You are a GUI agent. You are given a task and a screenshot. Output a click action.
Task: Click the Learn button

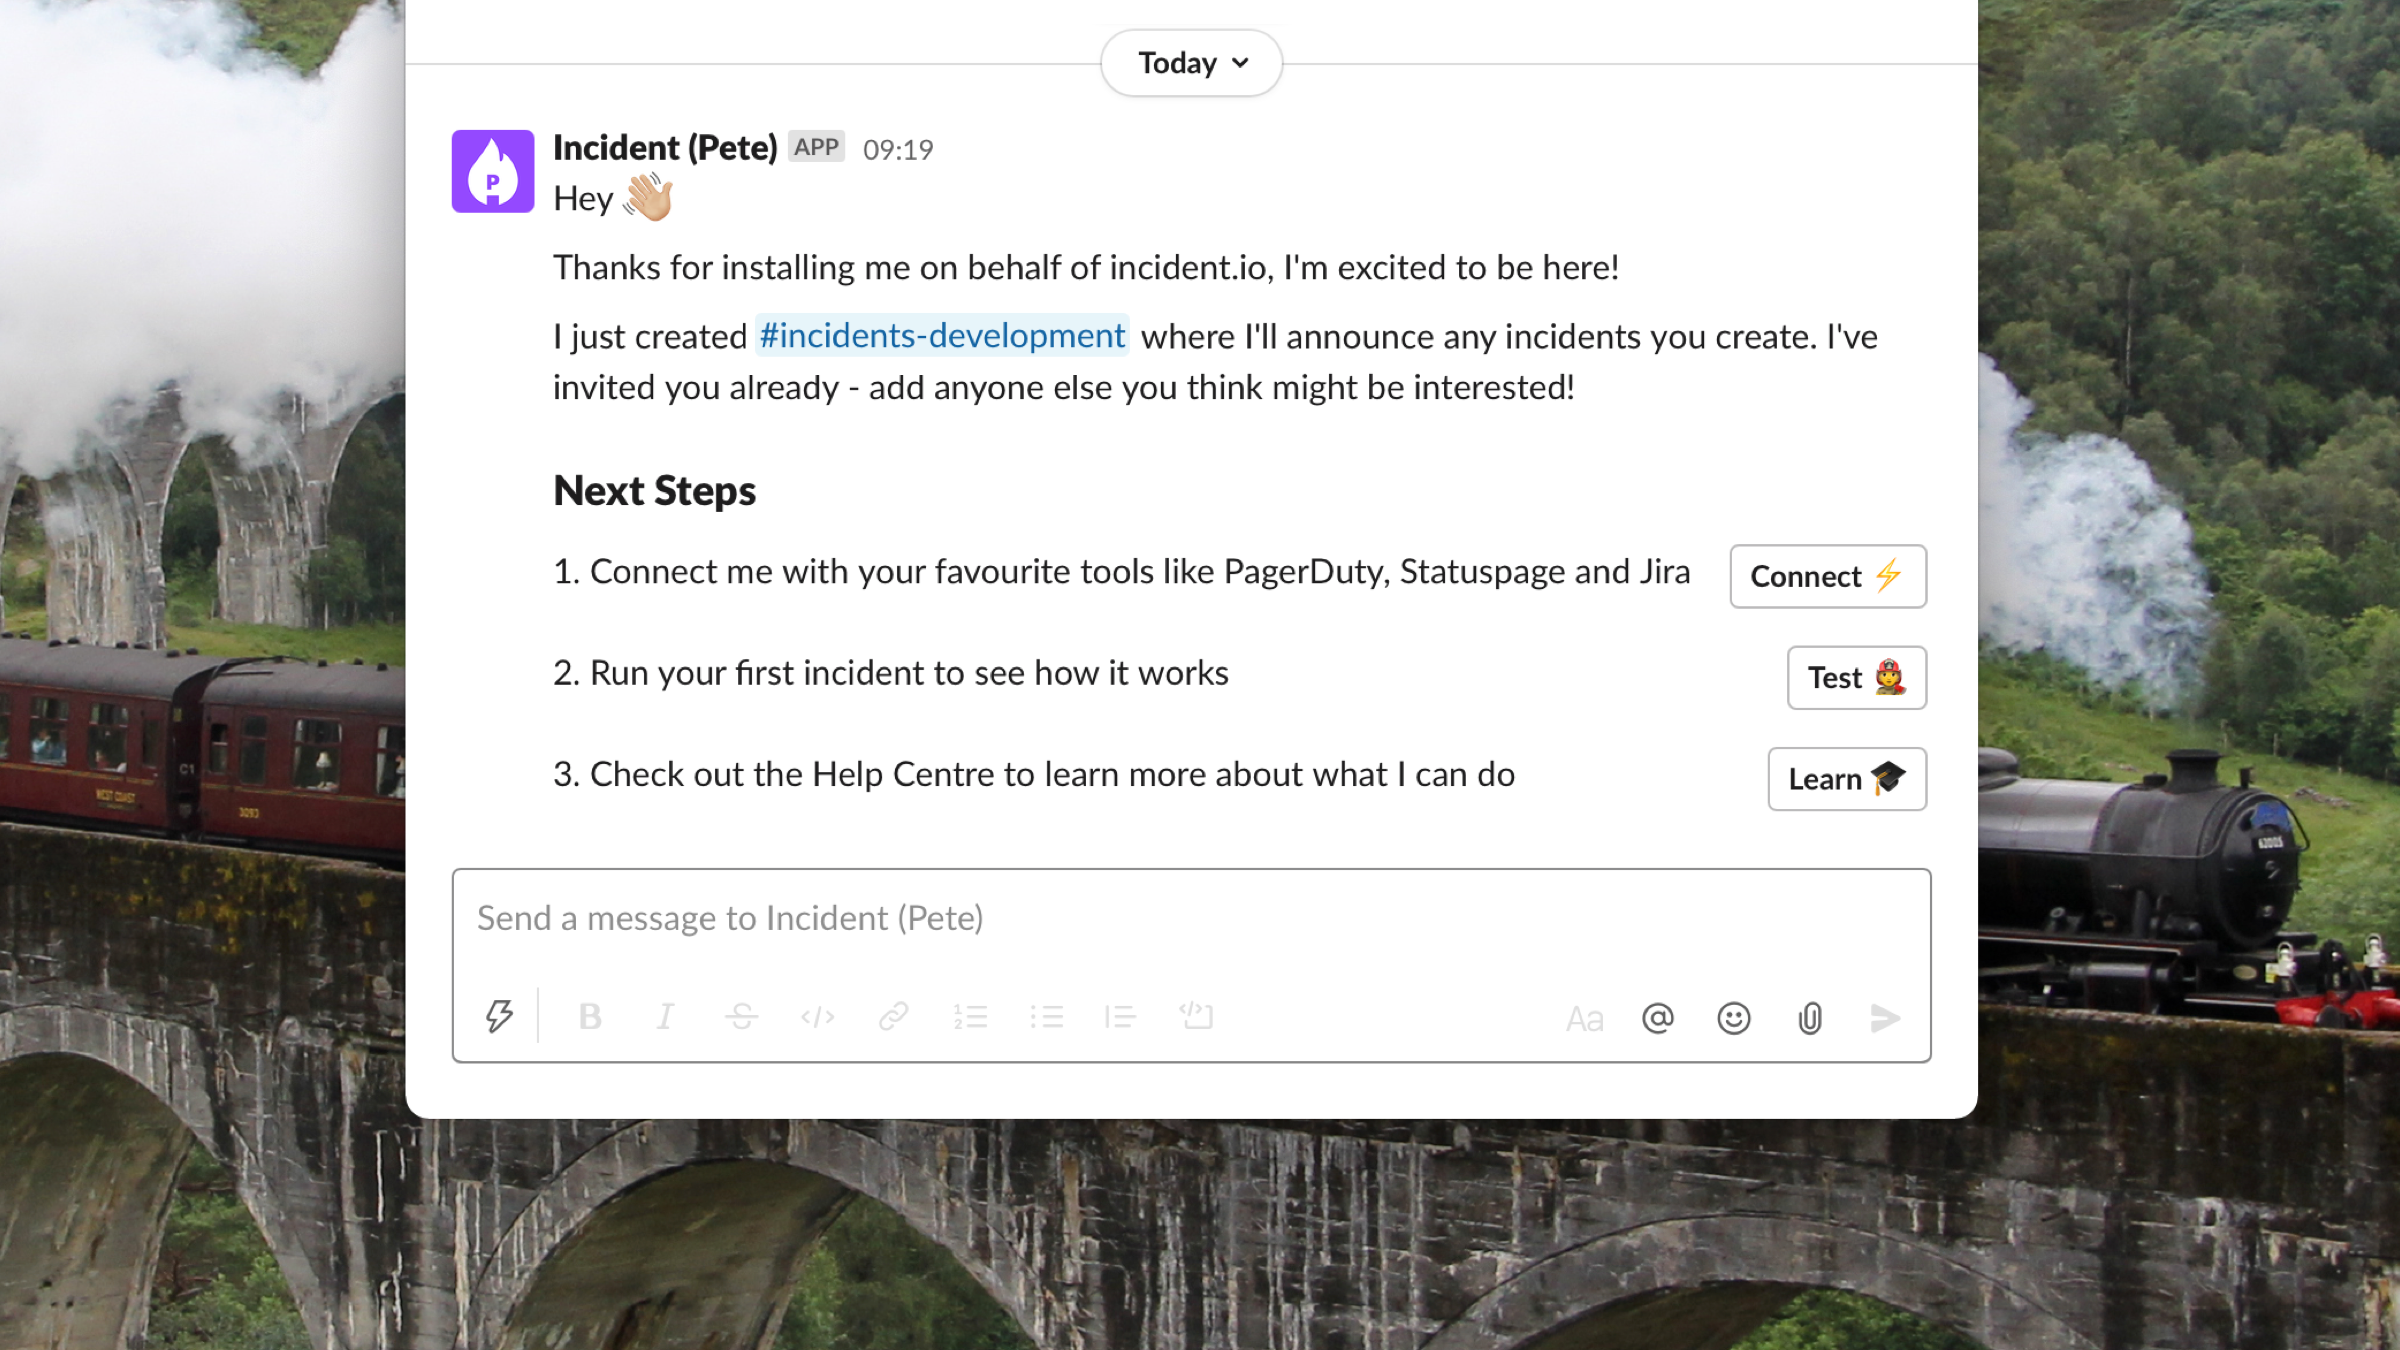pyautogui.click(x=1847, y=779)
